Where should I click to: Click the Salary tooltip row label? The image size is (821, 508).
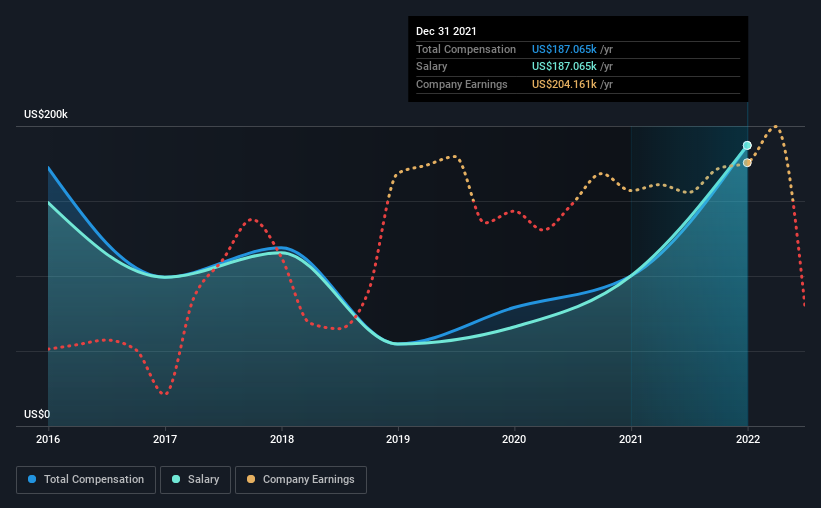point(431,67)
